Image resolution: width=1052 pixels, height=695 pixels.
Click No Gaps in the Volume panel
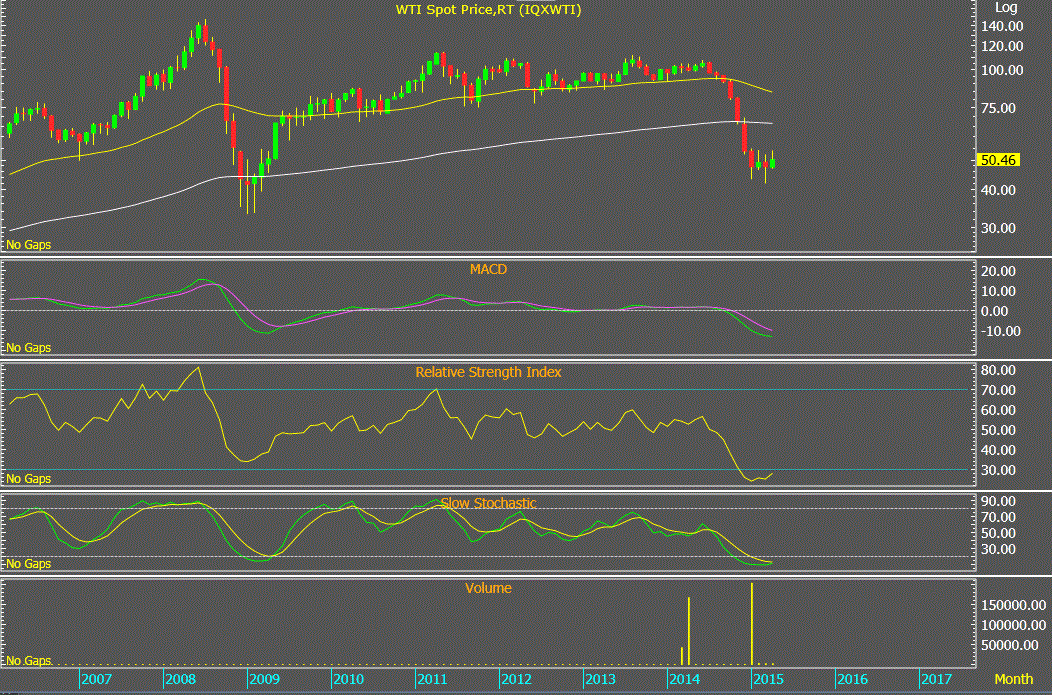[29, 661]
